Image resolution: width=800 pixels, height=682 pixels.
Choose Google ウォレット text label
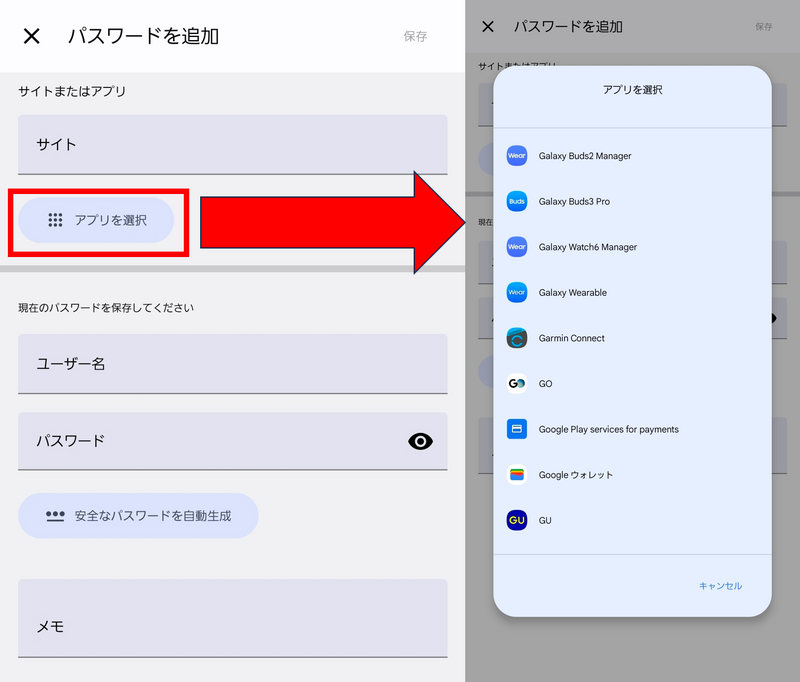pyautogui.click(x=576, y=475)
